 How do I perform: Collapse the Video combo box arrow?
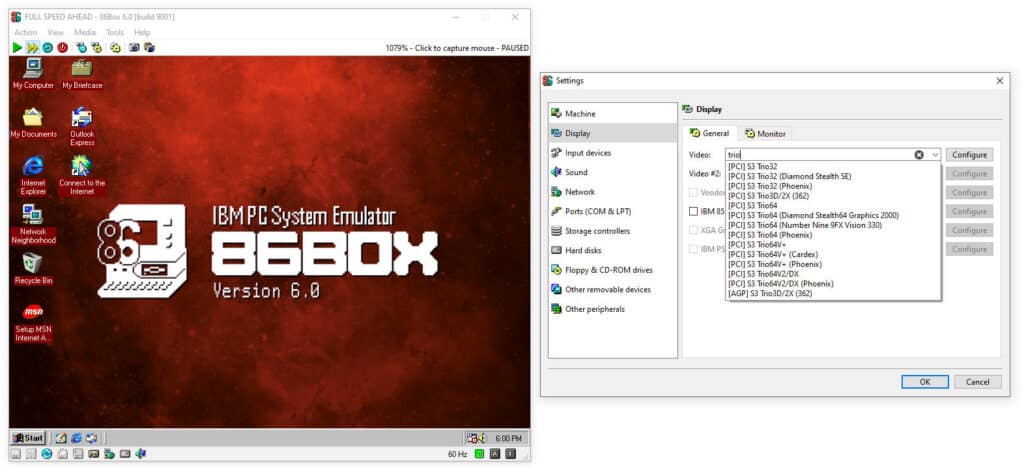click(x=935, y=155)
